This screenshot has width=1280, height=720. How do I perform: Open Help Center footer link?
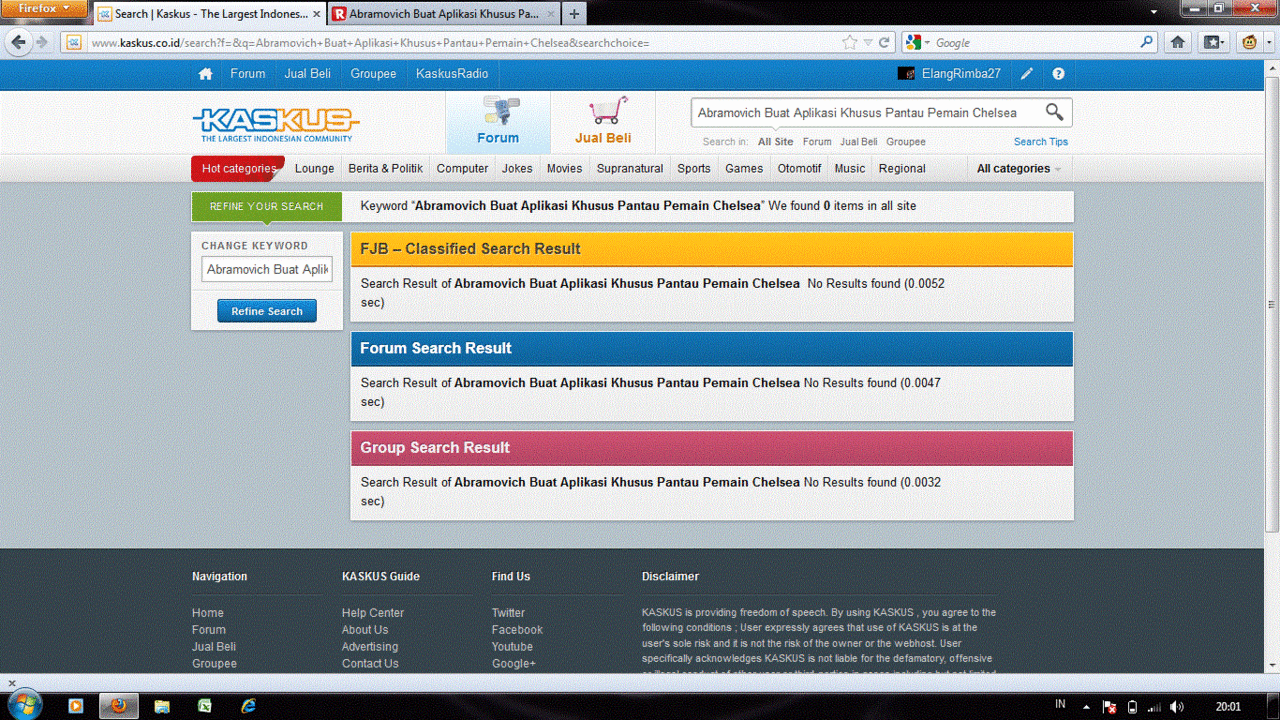pyautogui.click(x=373, y=613)
